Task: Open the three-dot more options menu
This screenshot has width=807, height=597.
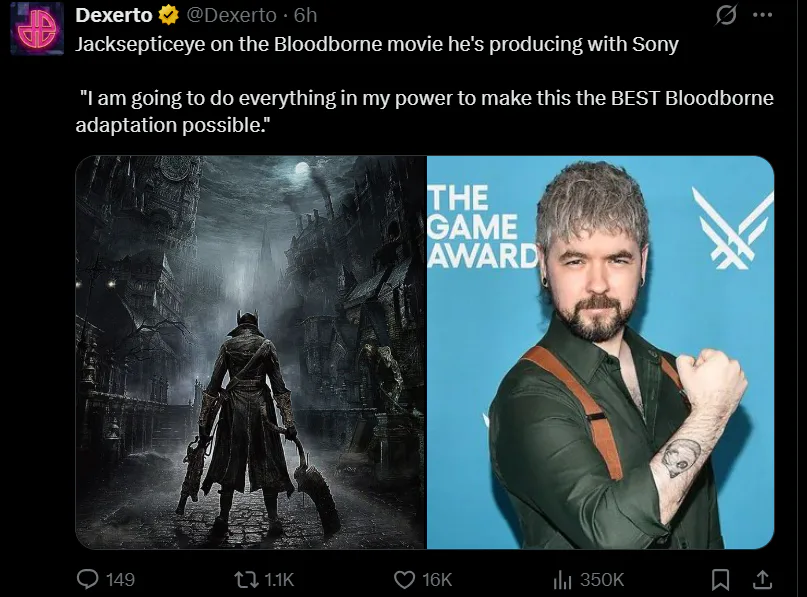Action: 762,15
